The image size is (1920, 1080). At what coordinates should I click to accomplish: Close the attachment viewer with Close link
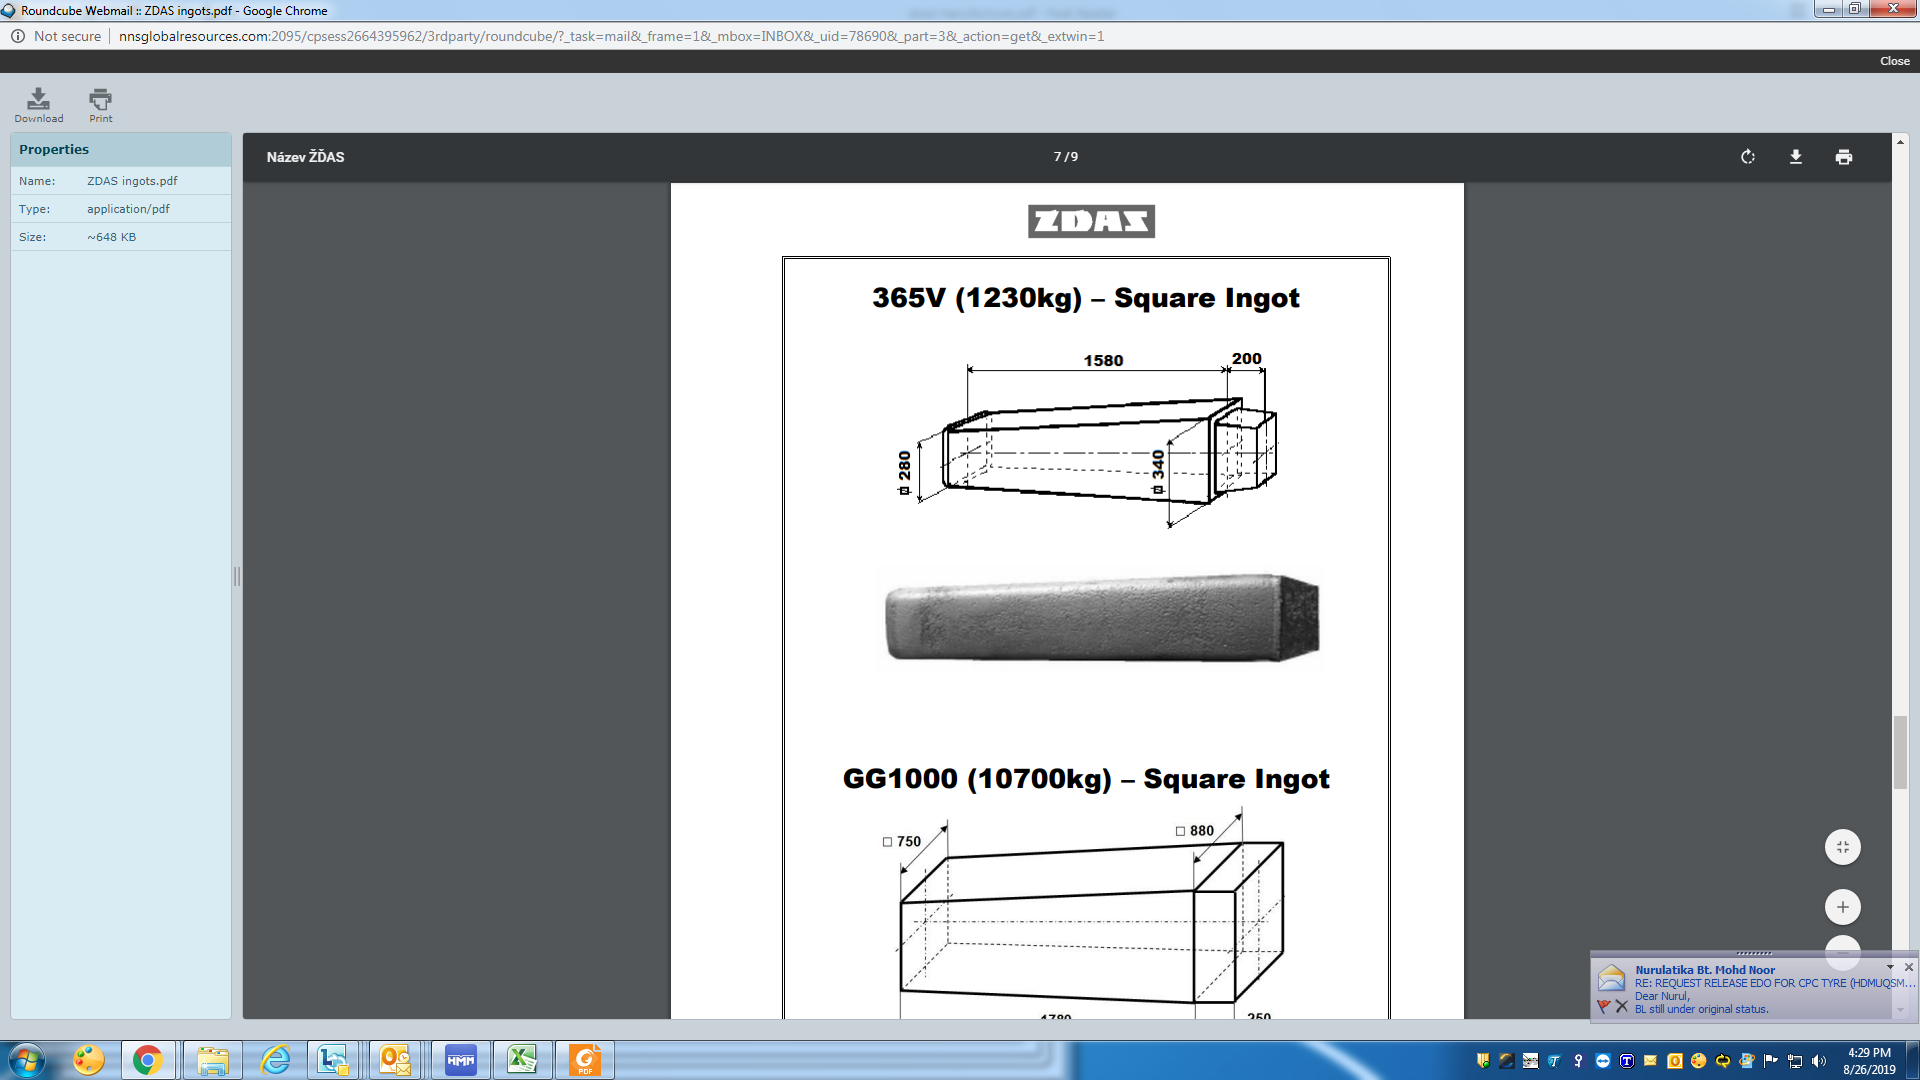(1894, 61)
